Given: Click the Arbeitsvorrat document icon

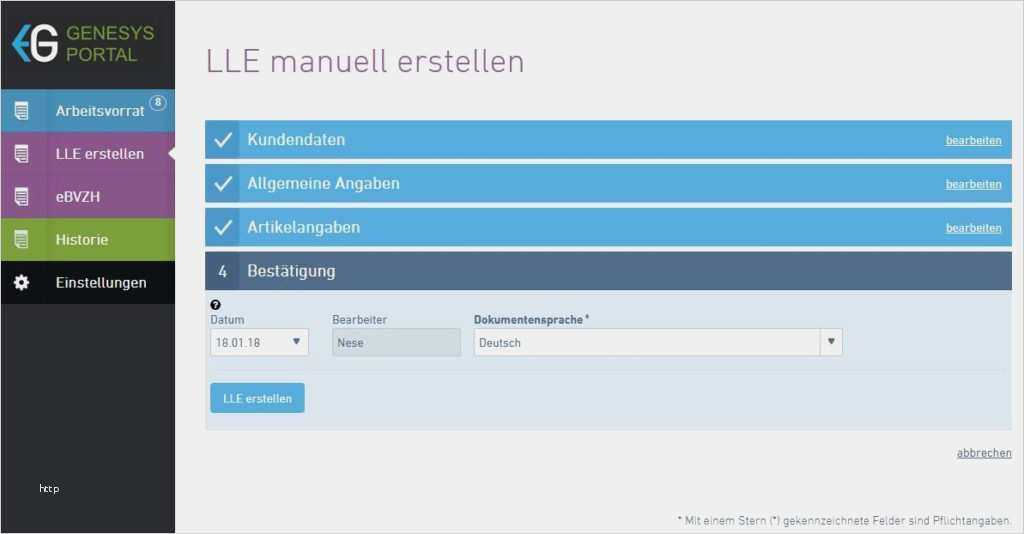Looking at the screenshot, I should tap(22, 111).
